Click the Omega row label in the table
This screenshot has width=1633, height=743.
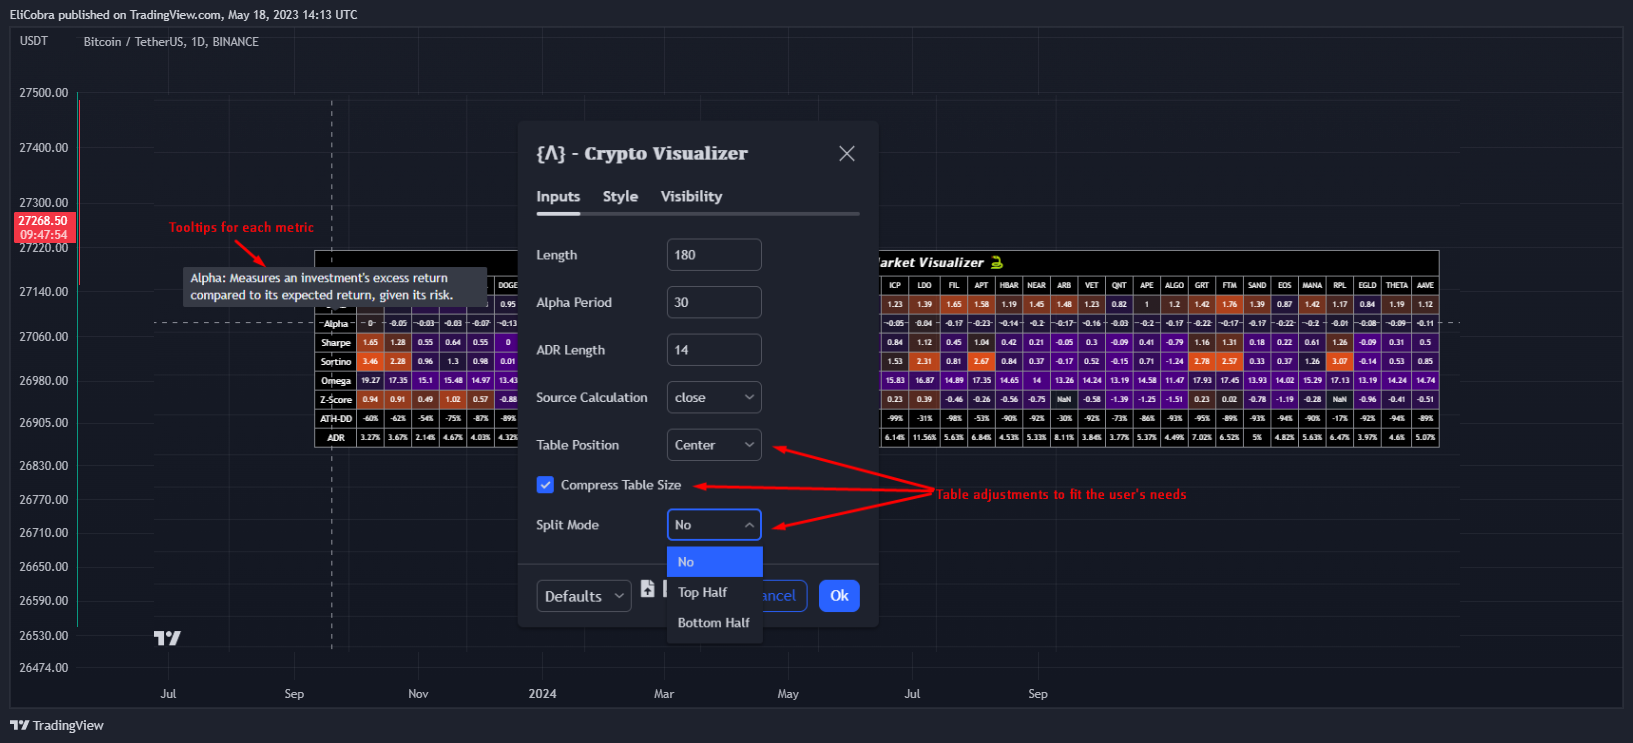pyautogui.click(x=336, y=381)
